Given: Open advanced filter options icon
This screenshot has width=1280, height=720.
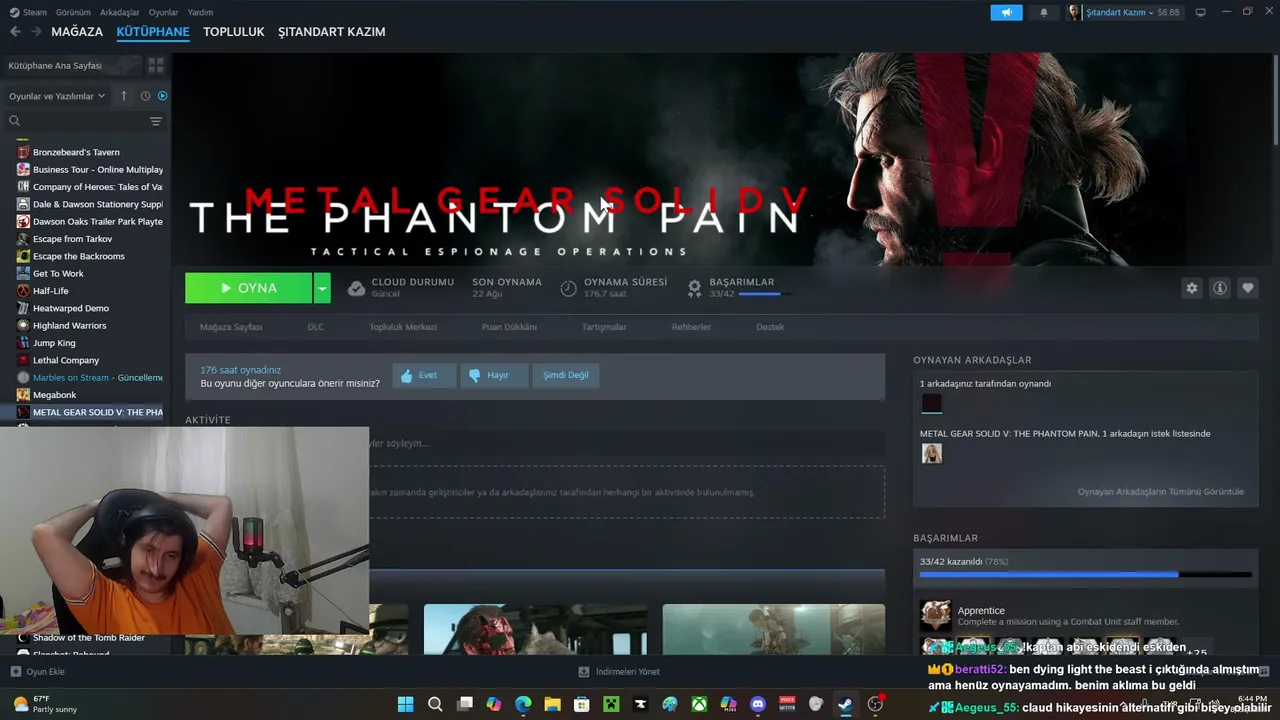Looking at the screenshot, I should tap(156, 121).
